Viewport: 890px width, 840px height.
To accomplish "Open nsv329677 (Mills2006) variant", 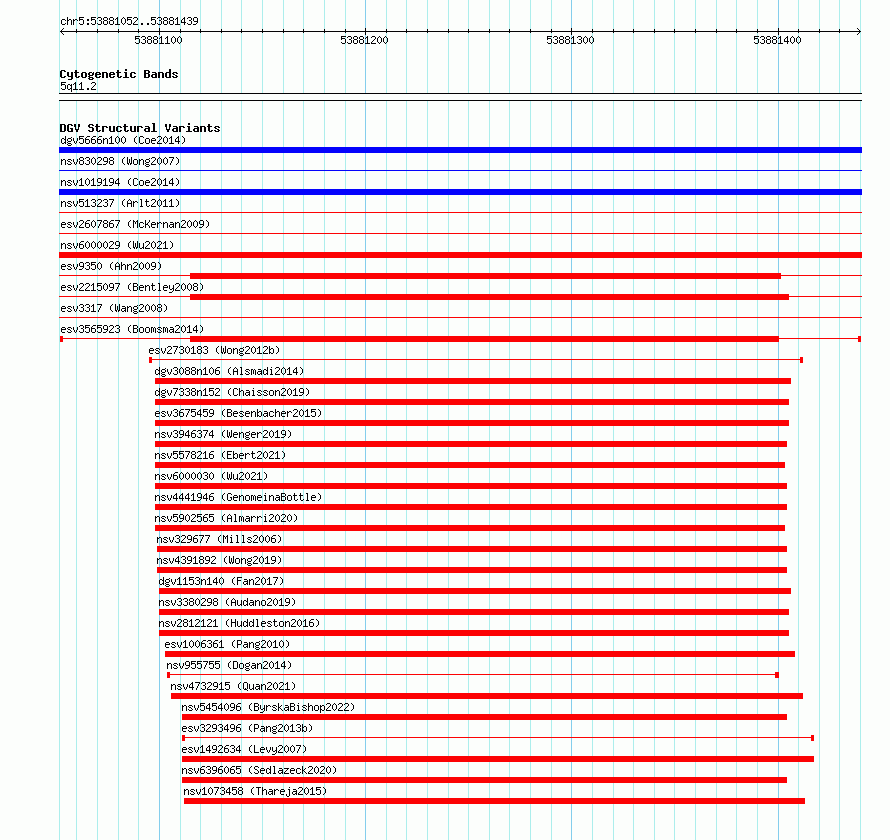I will click(219, 539).
